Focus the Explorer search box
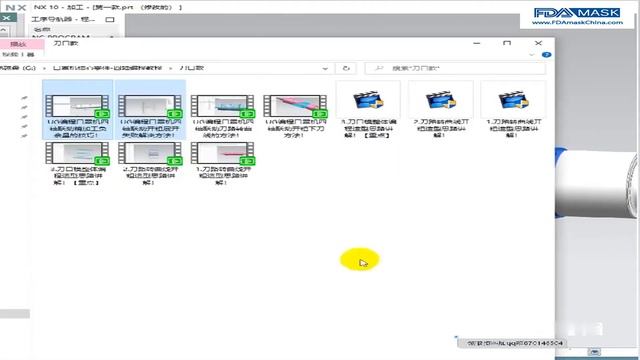Image resolution: width=640 pixels, height=360 pixels. coord(455,68)
